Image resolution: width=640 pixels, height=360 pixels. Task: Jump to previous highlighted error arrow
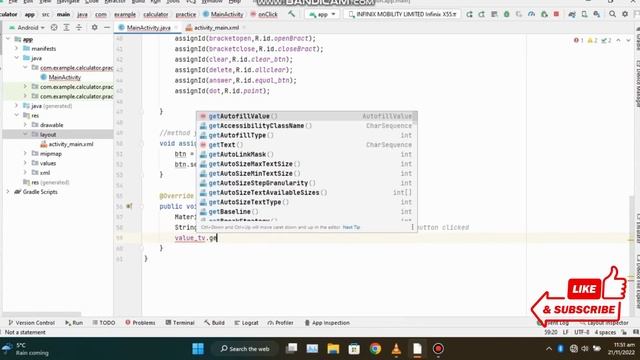(618, 40)
